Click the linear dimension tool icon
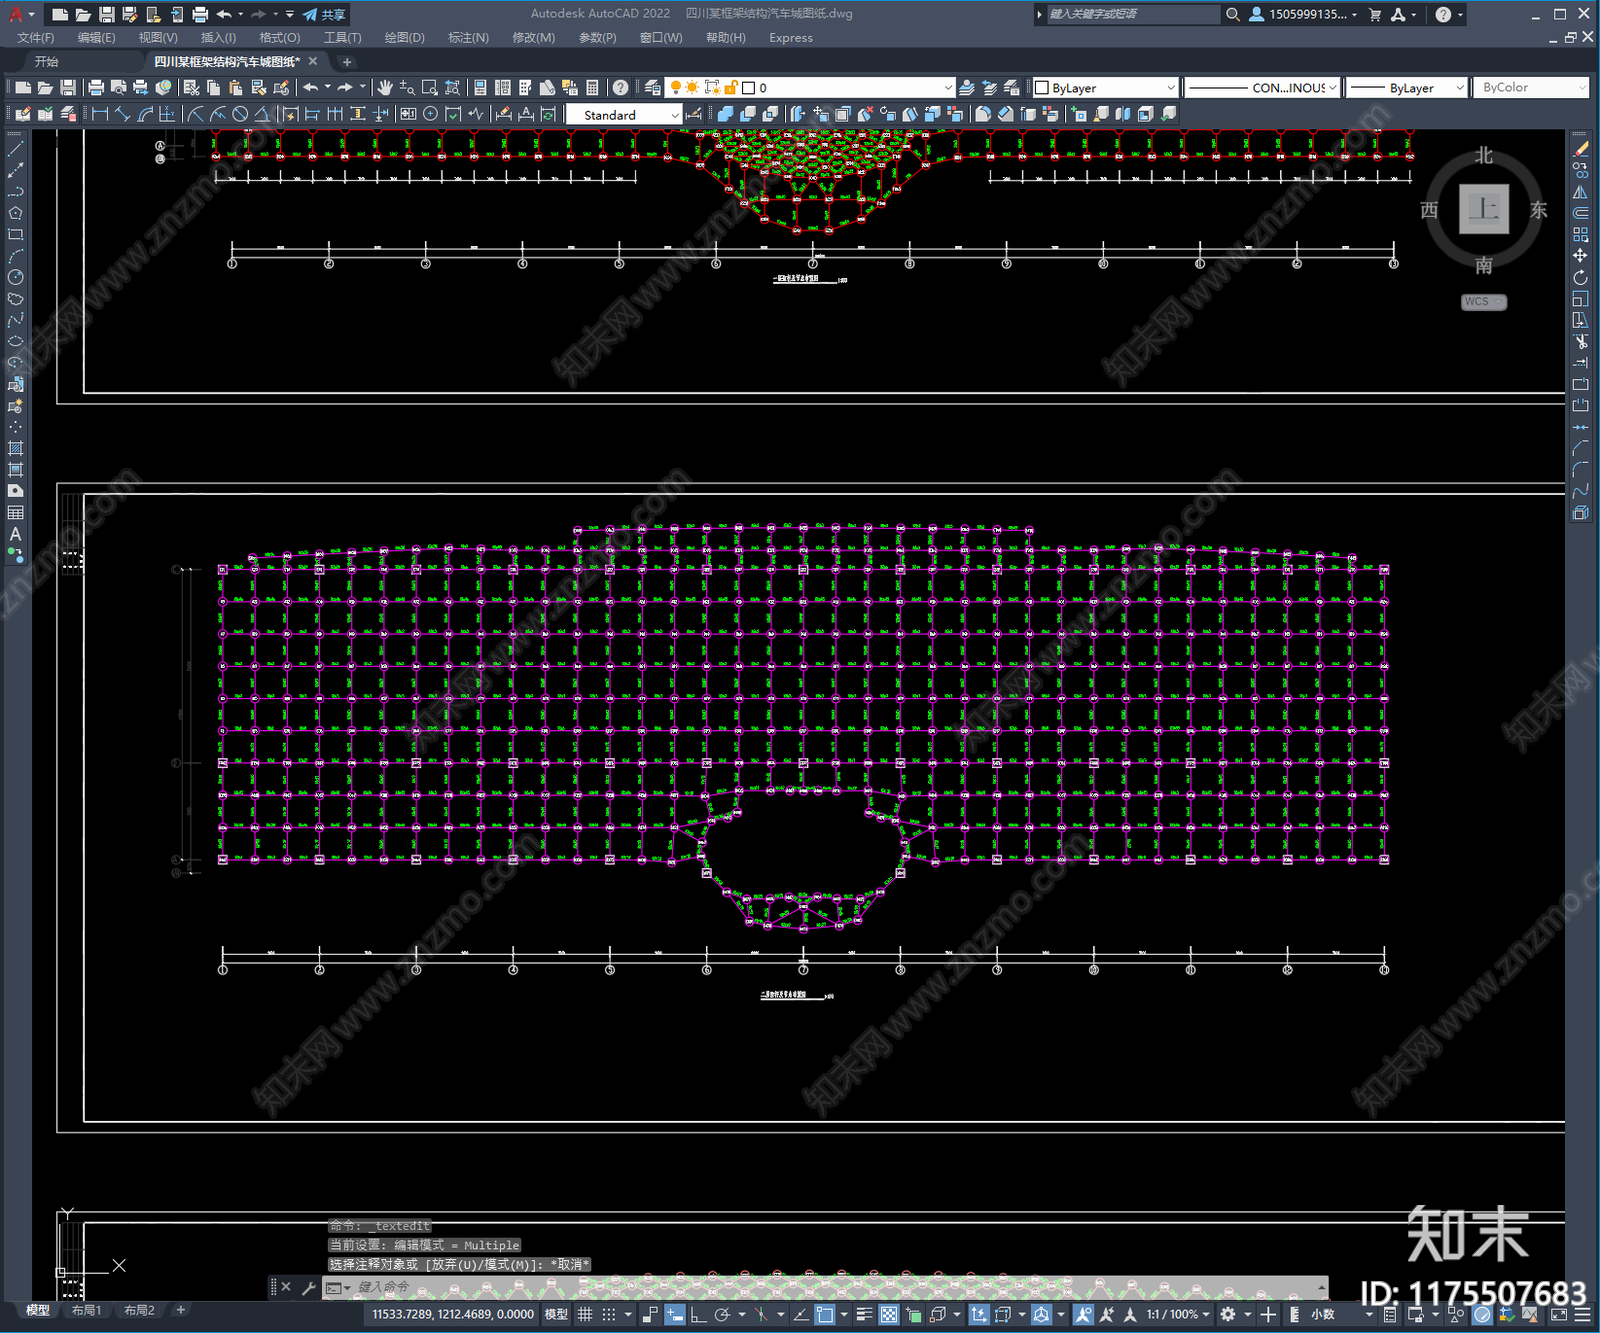The width and height of the screenshot is (1600, 1333). [x=100, y=114]
